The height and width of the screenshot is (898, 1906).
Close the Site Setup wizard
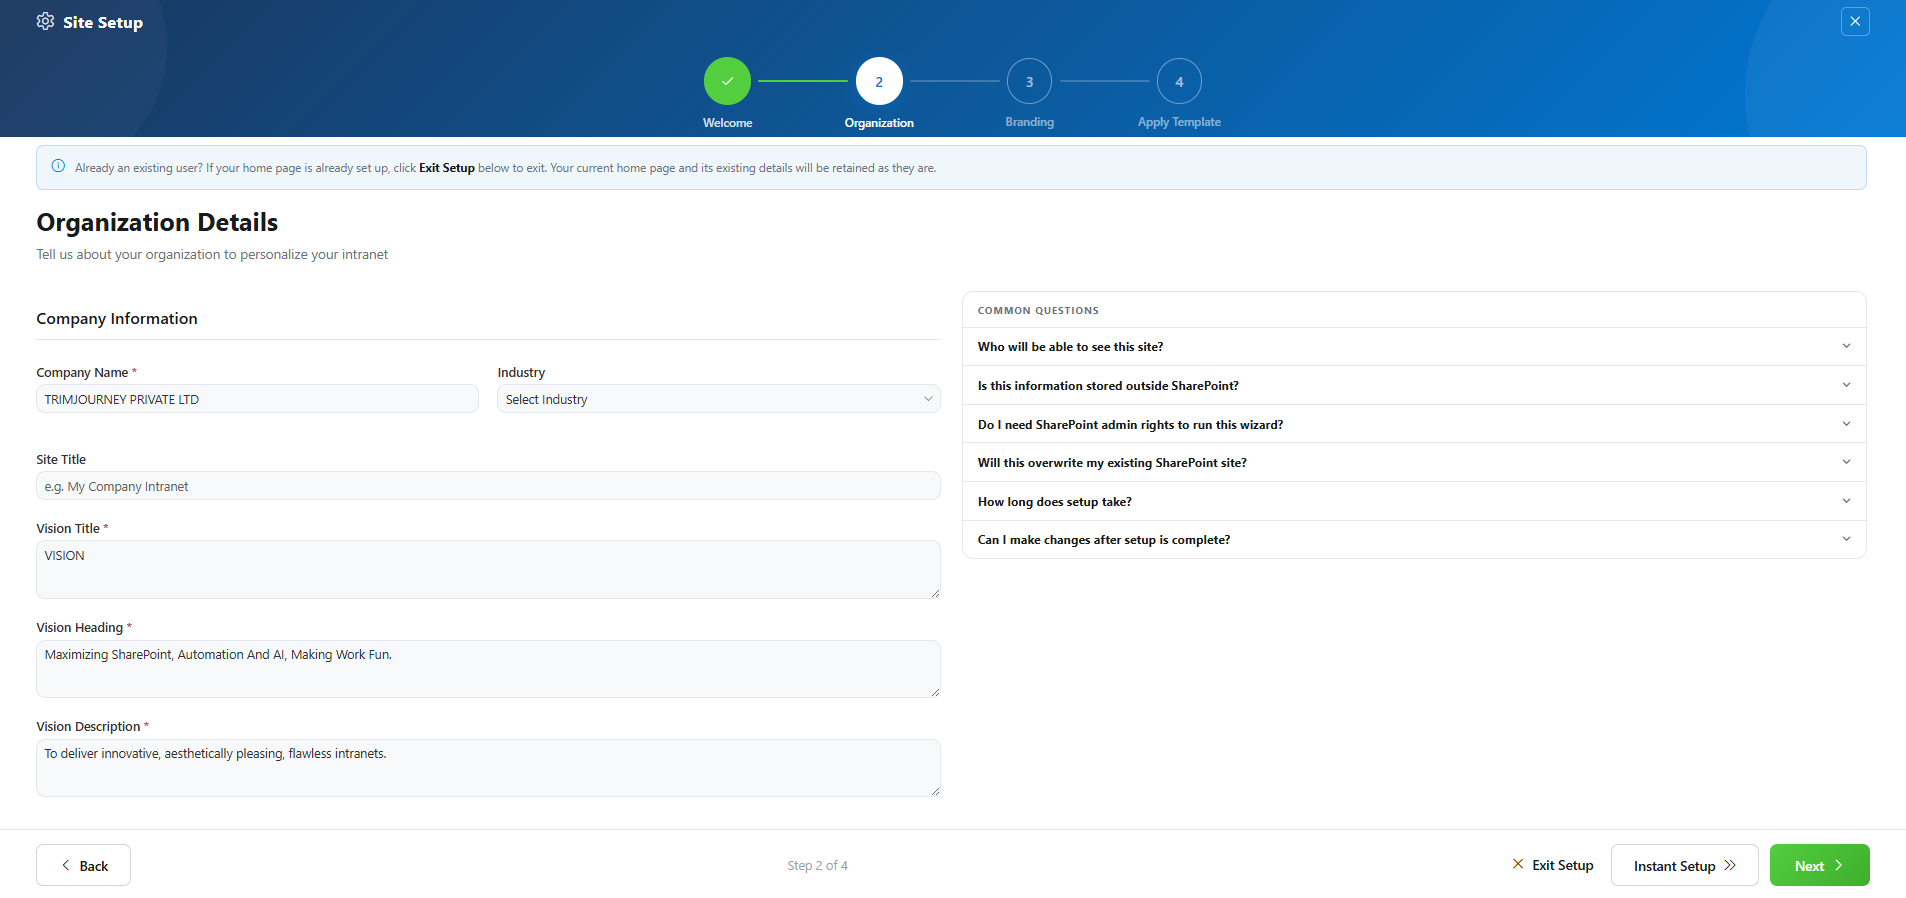pos(1855,21)
